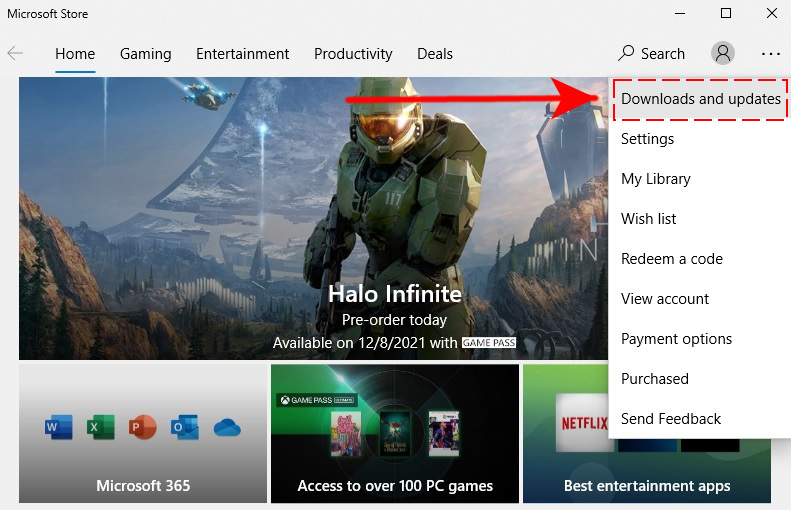Go to the Deals tab

click(435, 53)
